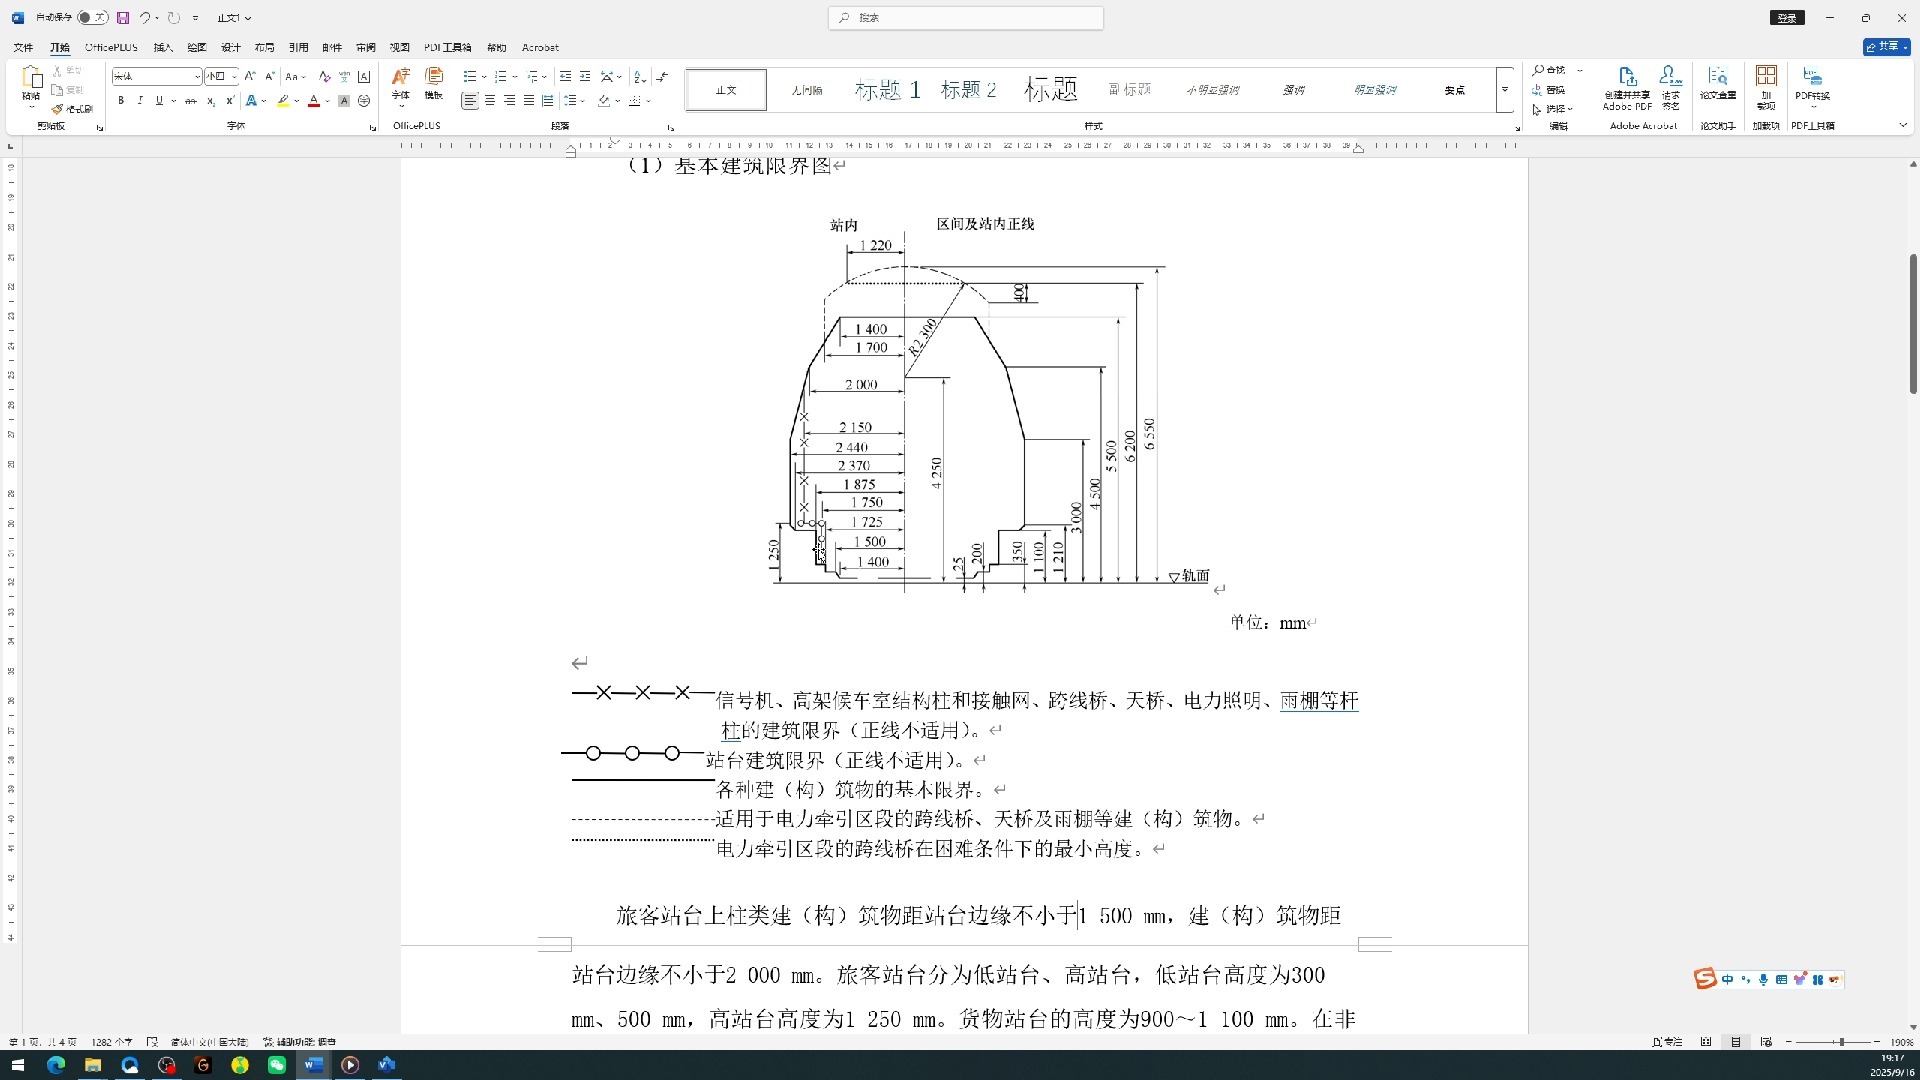Click the Increase Indent icon
Screen dimensions: 1920x1080
point(586,76)
